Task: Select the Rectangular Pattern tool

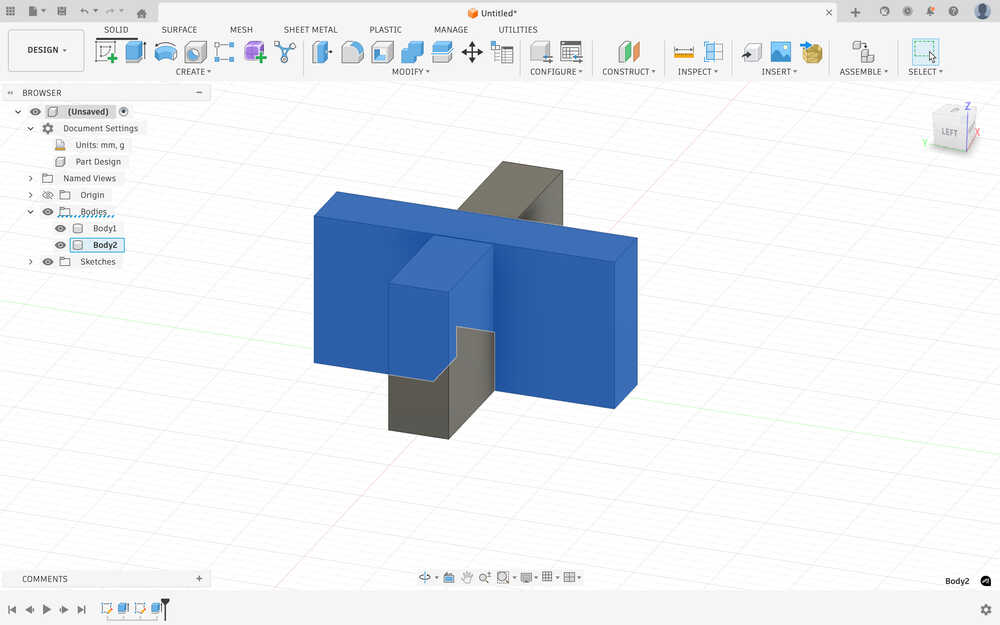Action: pos(224,52)
